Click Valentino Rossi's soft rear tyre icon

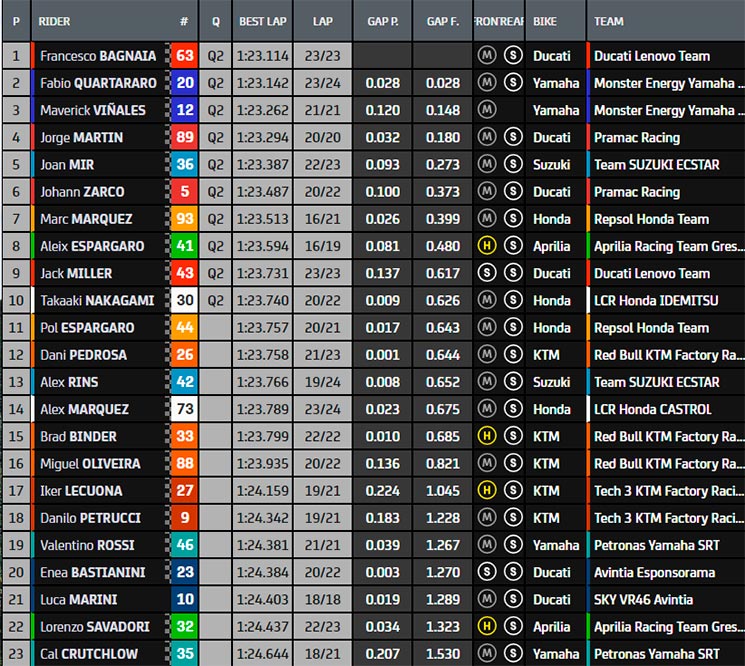click(x=513, y=545)
